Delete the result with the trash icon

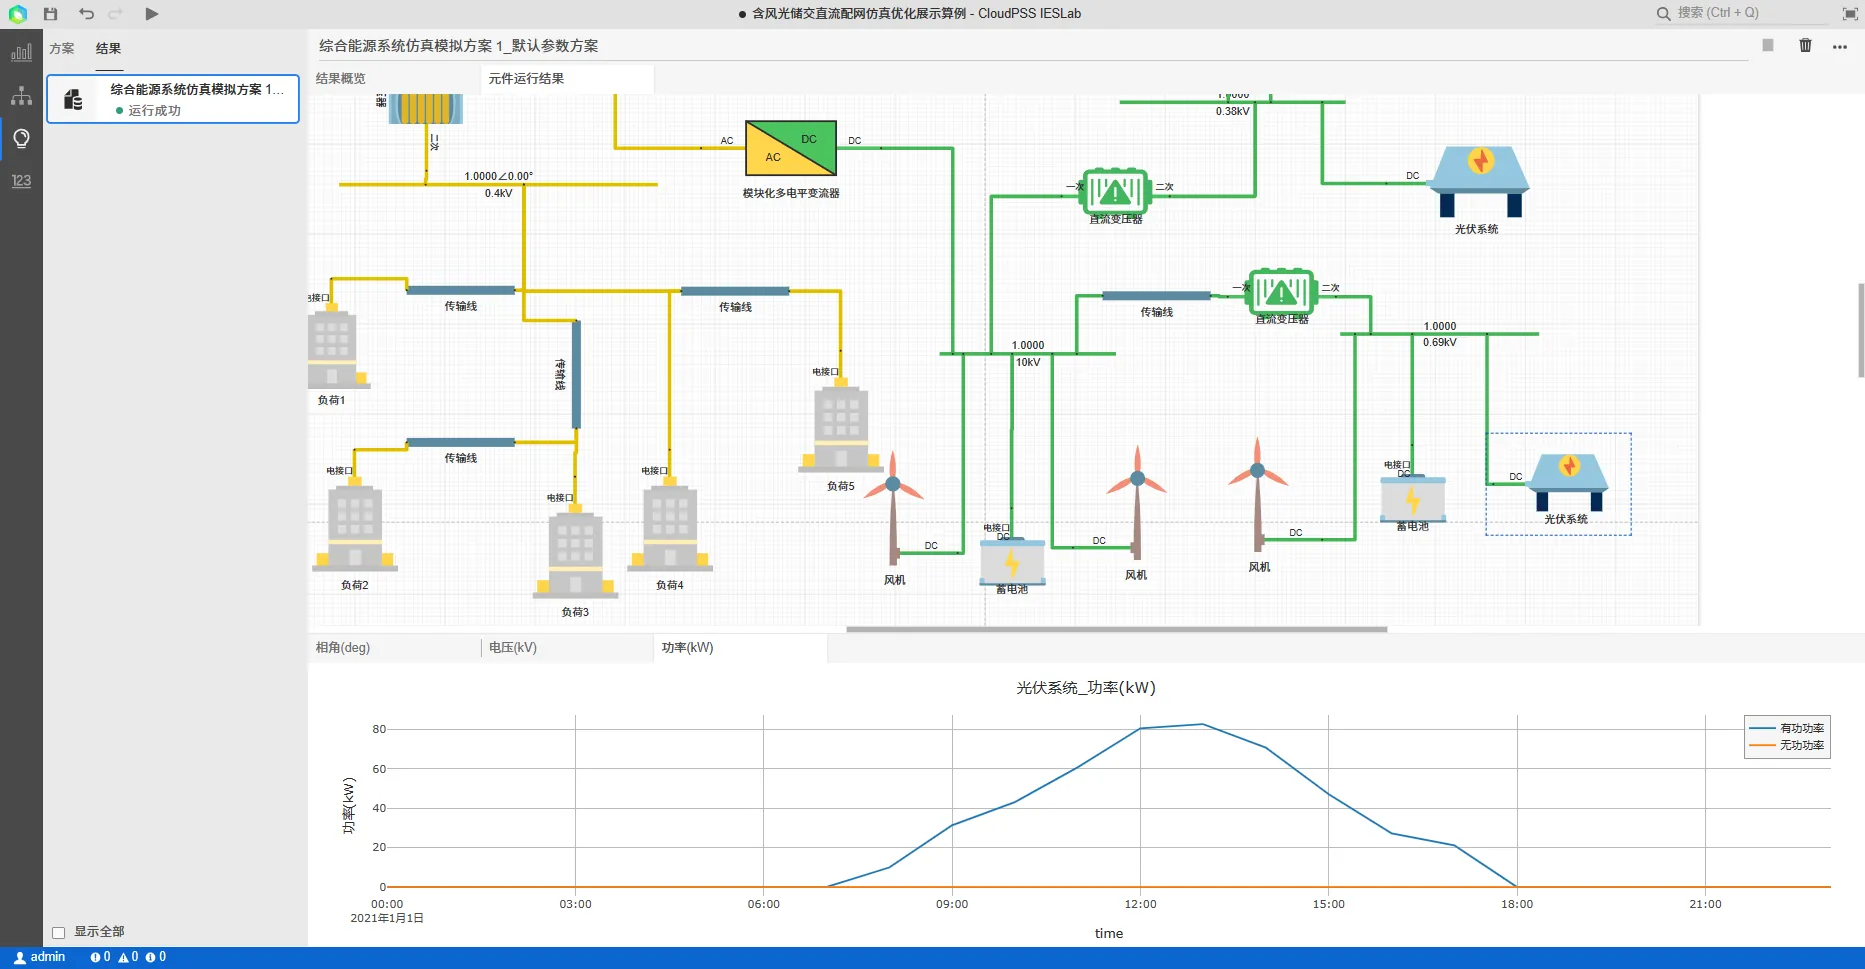(x=1805, y=45)
